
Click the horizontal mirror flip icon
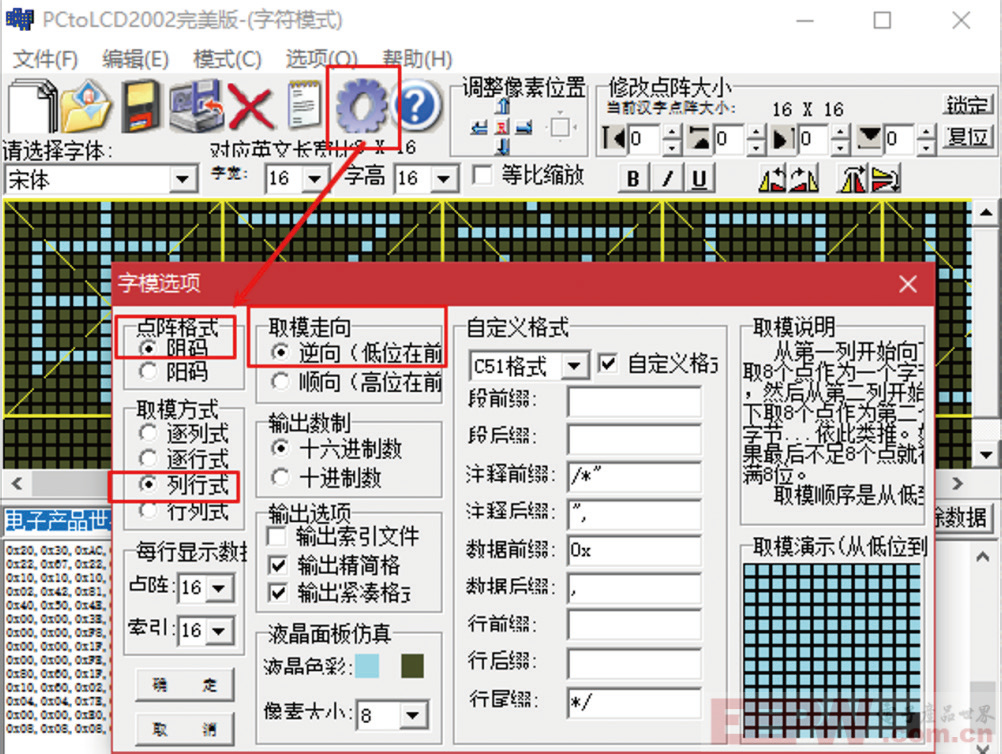852,179
